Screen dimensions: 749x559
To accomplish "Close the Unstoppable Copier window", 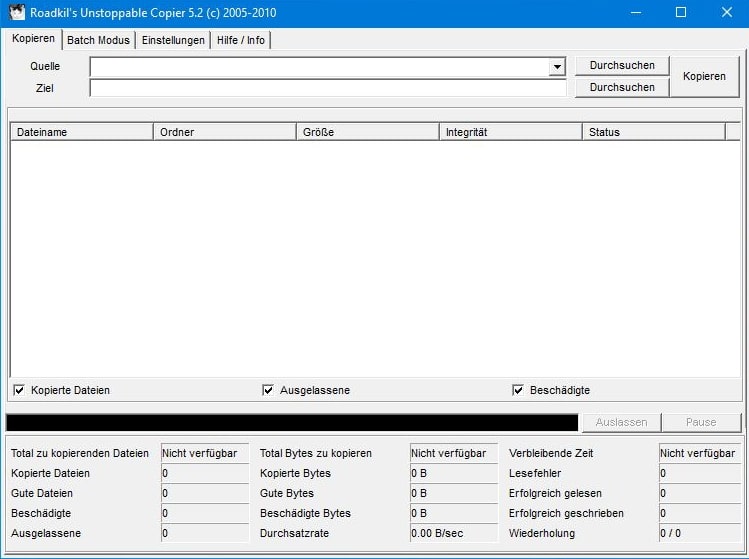I will (726, 12).
